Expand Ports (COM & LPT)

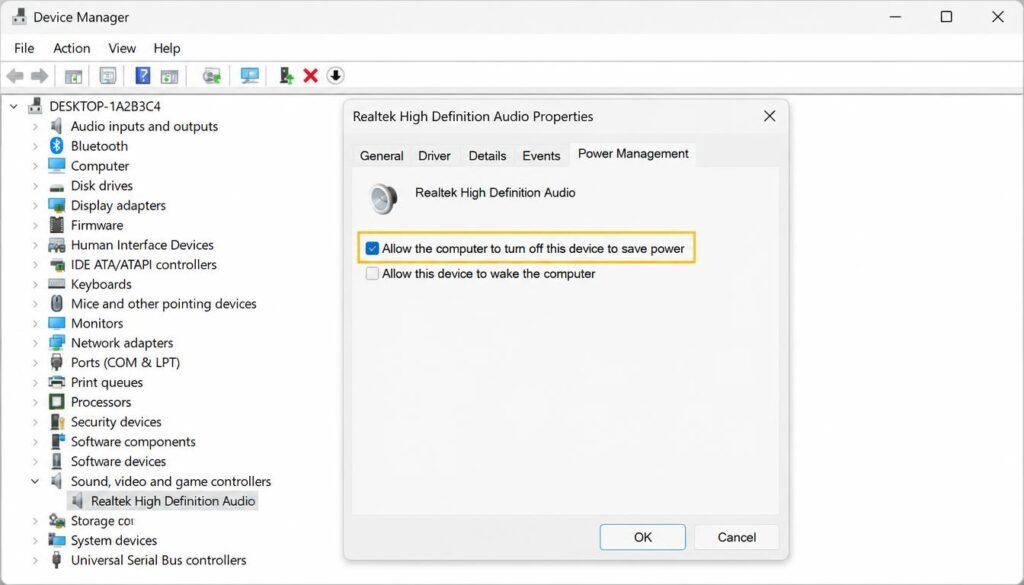click(35, 362)
